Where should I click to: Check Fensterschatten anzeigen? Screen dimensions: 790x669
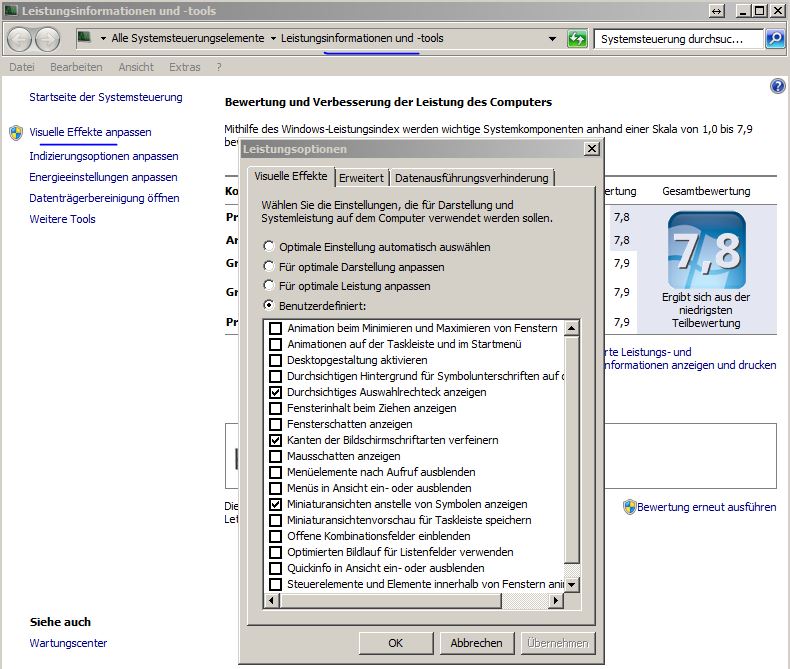[275, 425]
